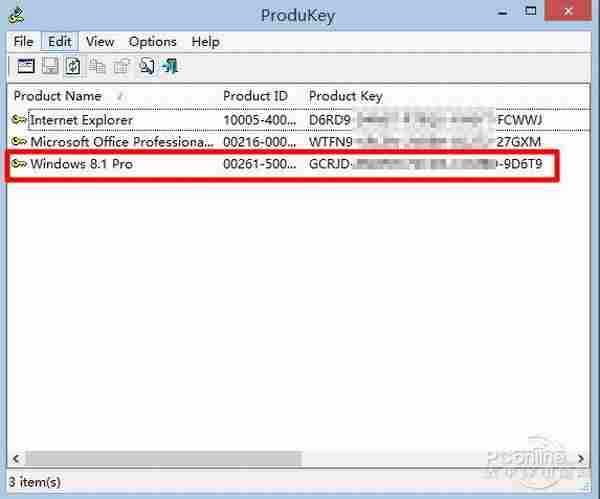The height and width of the screenshot is (499, 600).
Task: Click the Select Source toolbar icon
Action: 26,66
